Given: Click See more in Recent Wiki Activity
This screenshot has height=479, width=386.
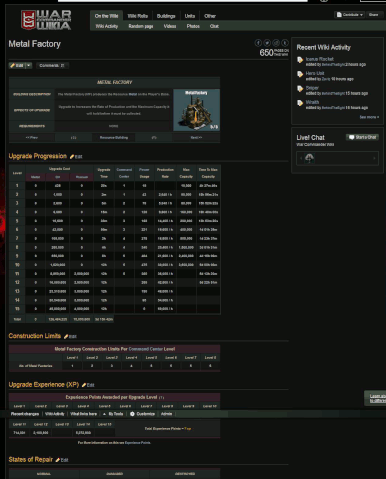Looking at the screenshot, I should pyautogui.click(x=369, y=117).
